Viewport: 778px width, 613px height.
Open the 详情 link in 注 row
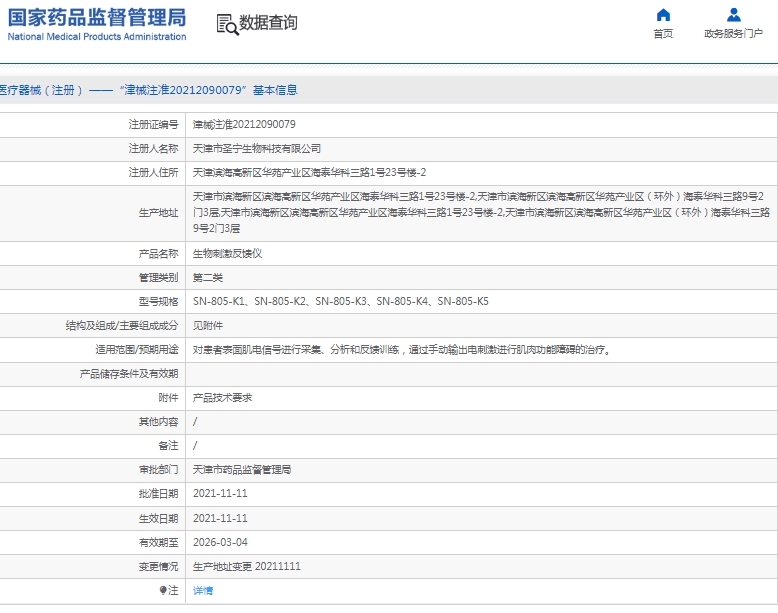click(203, 590)
